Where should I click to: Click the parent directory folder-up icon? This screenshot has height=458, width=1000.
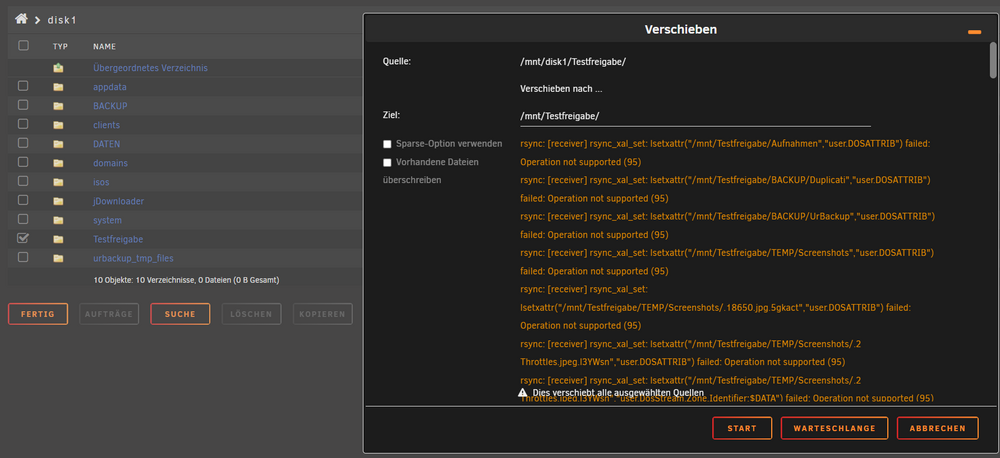click(x=58, y=68)
